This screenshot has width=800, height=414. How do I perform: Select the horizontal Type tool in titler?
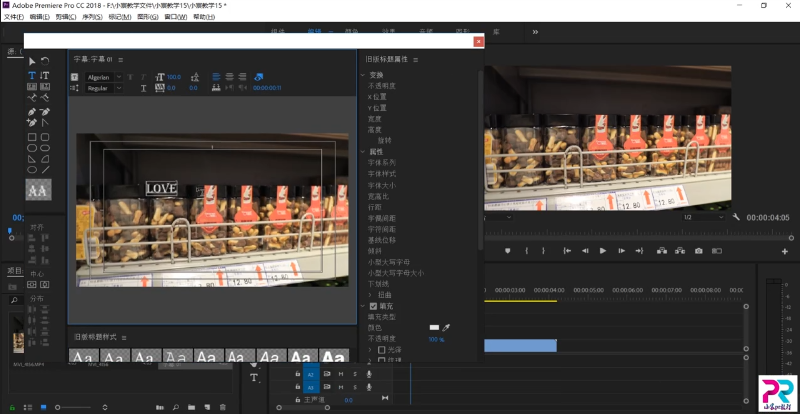point(32,75)
